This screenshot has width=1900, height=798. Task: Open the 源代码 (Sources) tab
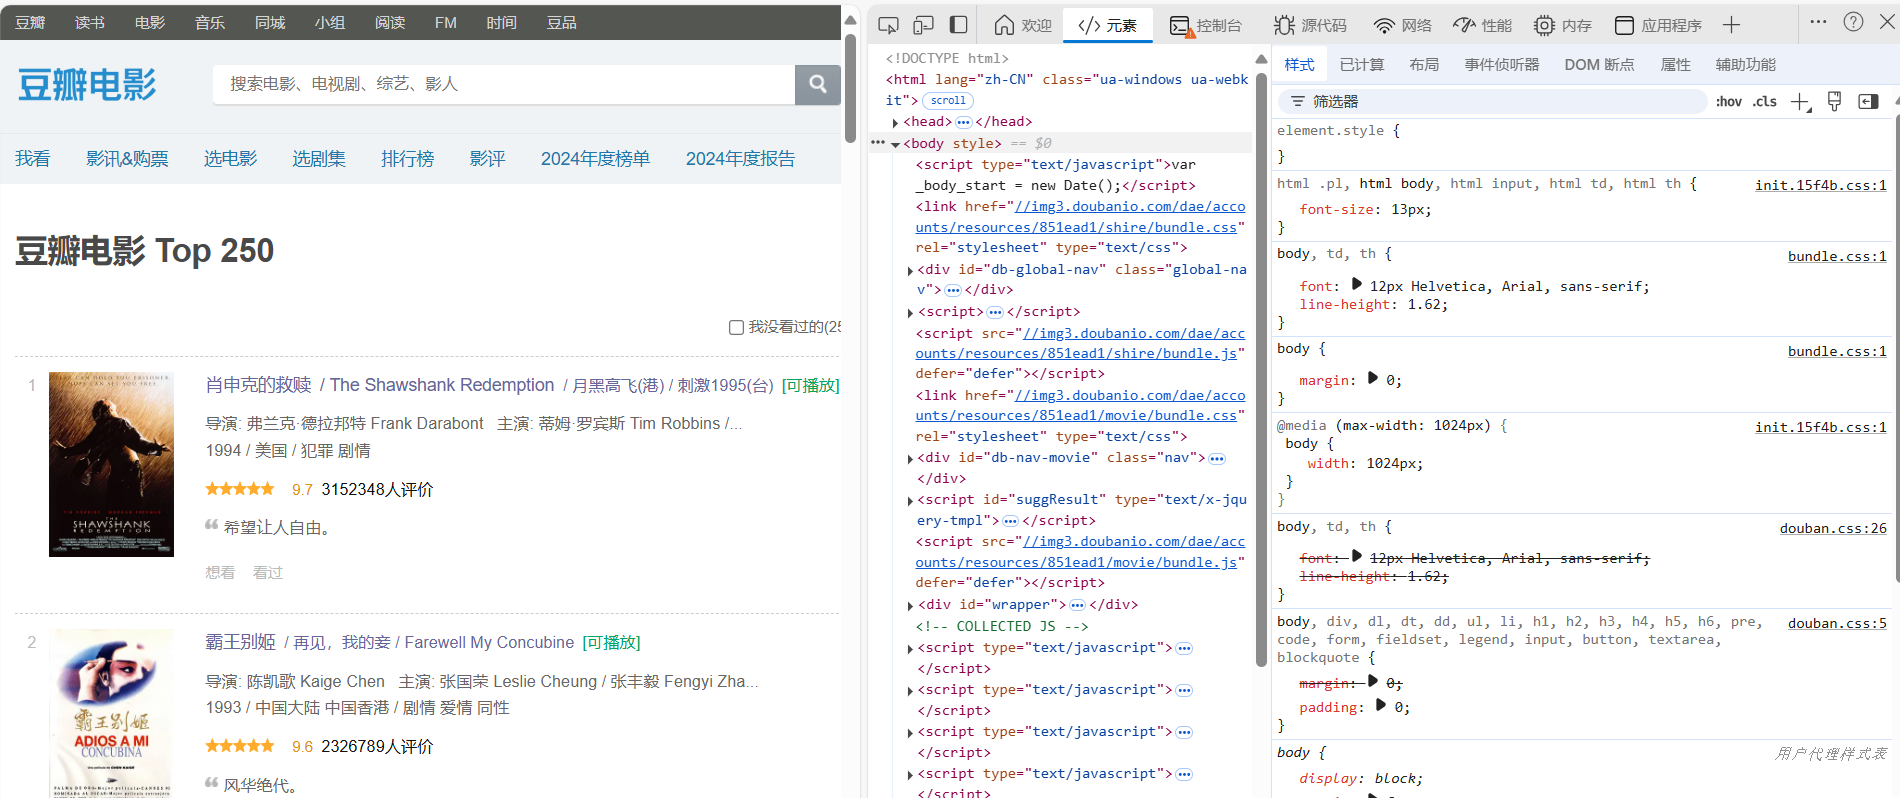click(x=1310, y=25)
